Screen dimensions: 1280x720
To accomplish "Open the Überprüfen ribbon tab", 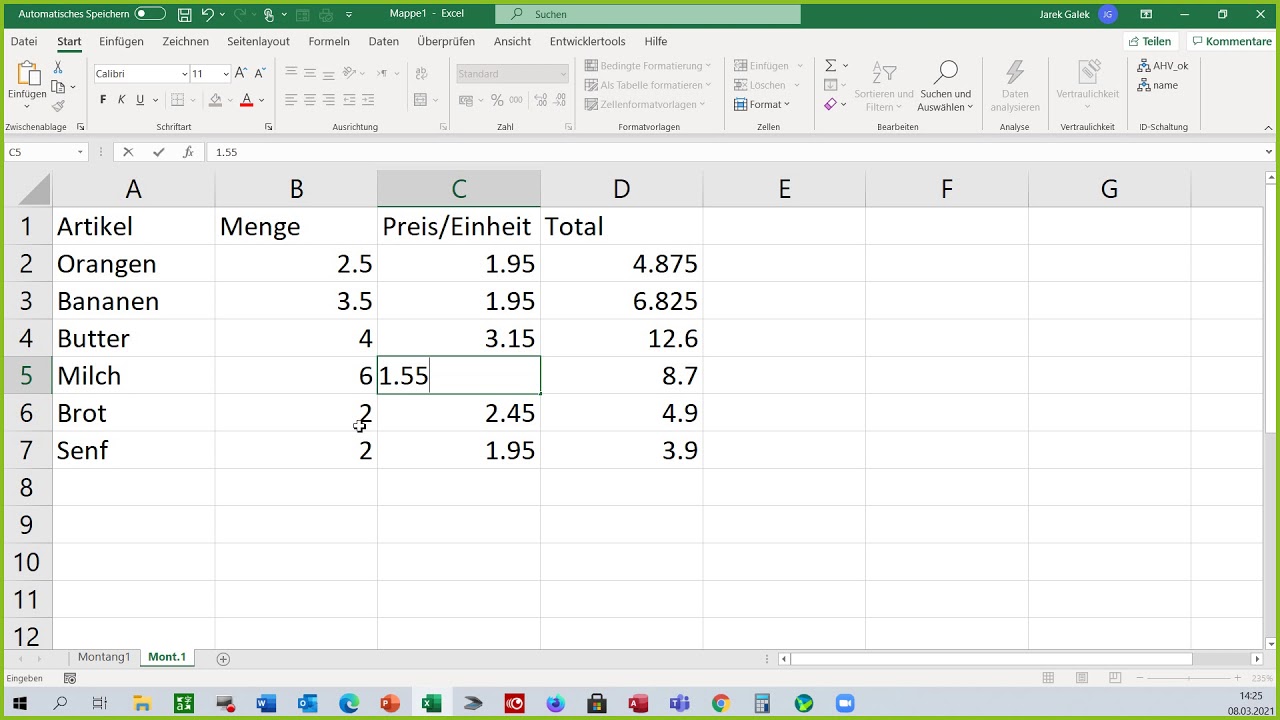I will [446, 42].
